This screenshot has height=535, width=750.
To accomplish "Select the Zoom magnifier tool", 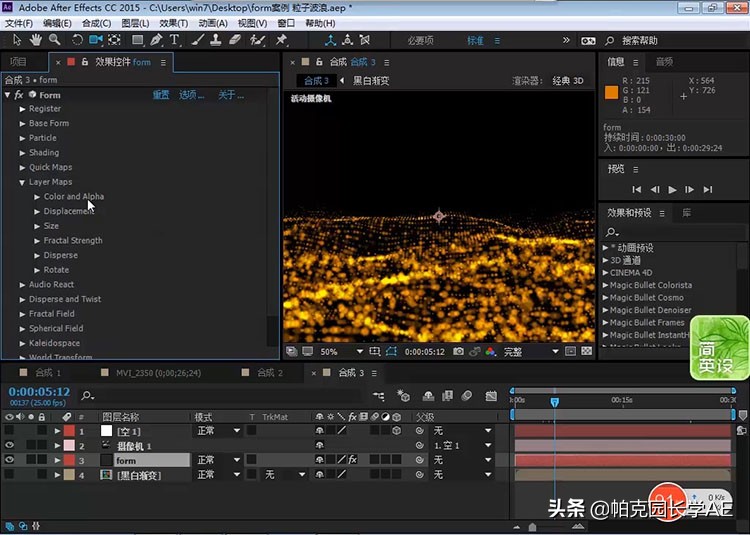I will (x=54, y=40).
